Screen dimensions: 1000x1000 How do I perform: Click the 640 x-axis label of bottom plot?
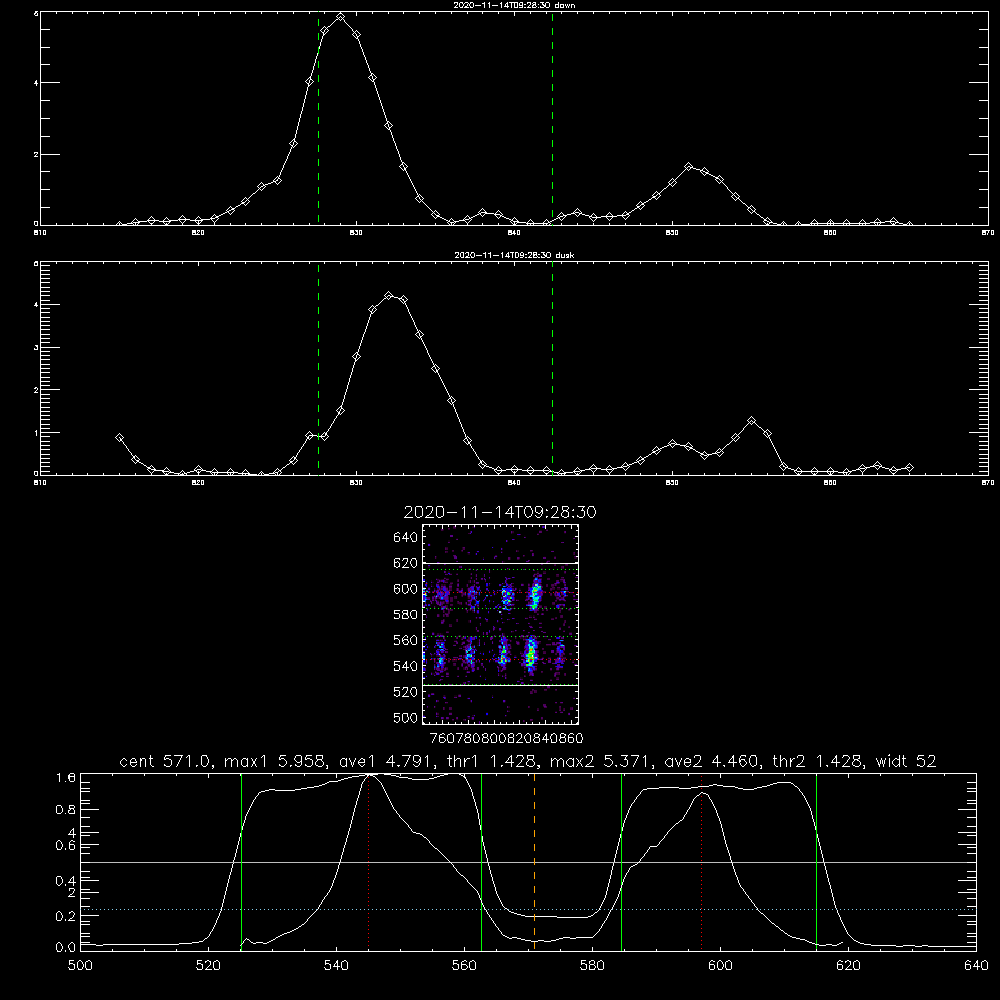point(976,966)
